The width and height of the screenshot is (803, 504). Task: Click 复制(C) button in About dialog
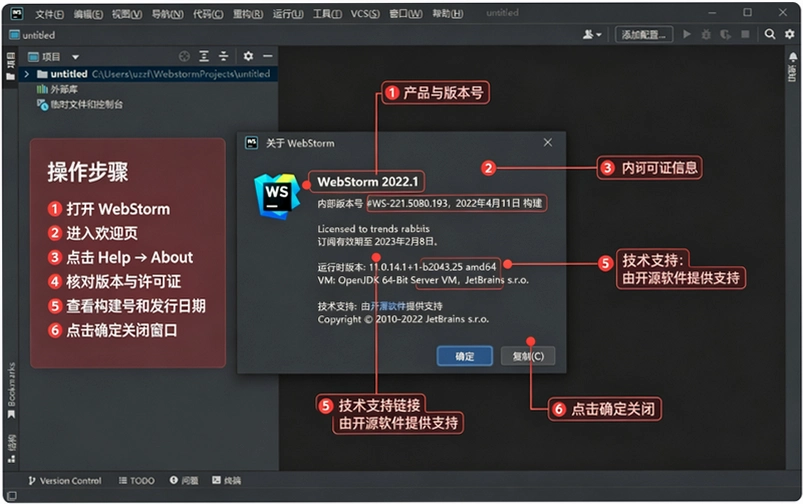[x=528, y=356]
